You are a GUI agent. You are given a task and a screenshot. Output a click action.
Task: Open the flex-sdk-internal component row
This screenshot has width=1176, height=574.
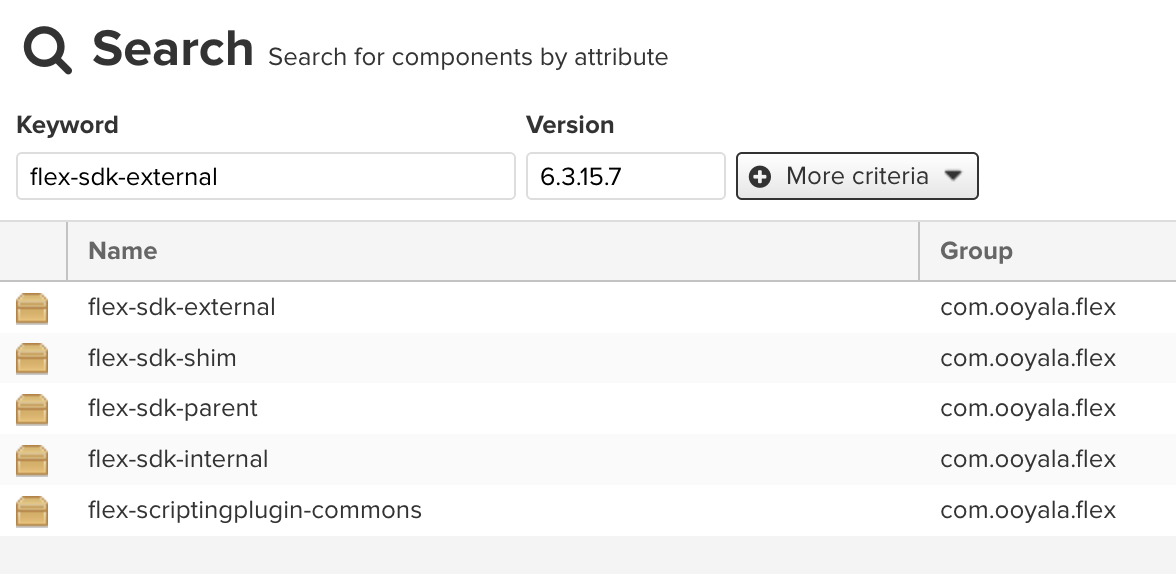point(178,460)
